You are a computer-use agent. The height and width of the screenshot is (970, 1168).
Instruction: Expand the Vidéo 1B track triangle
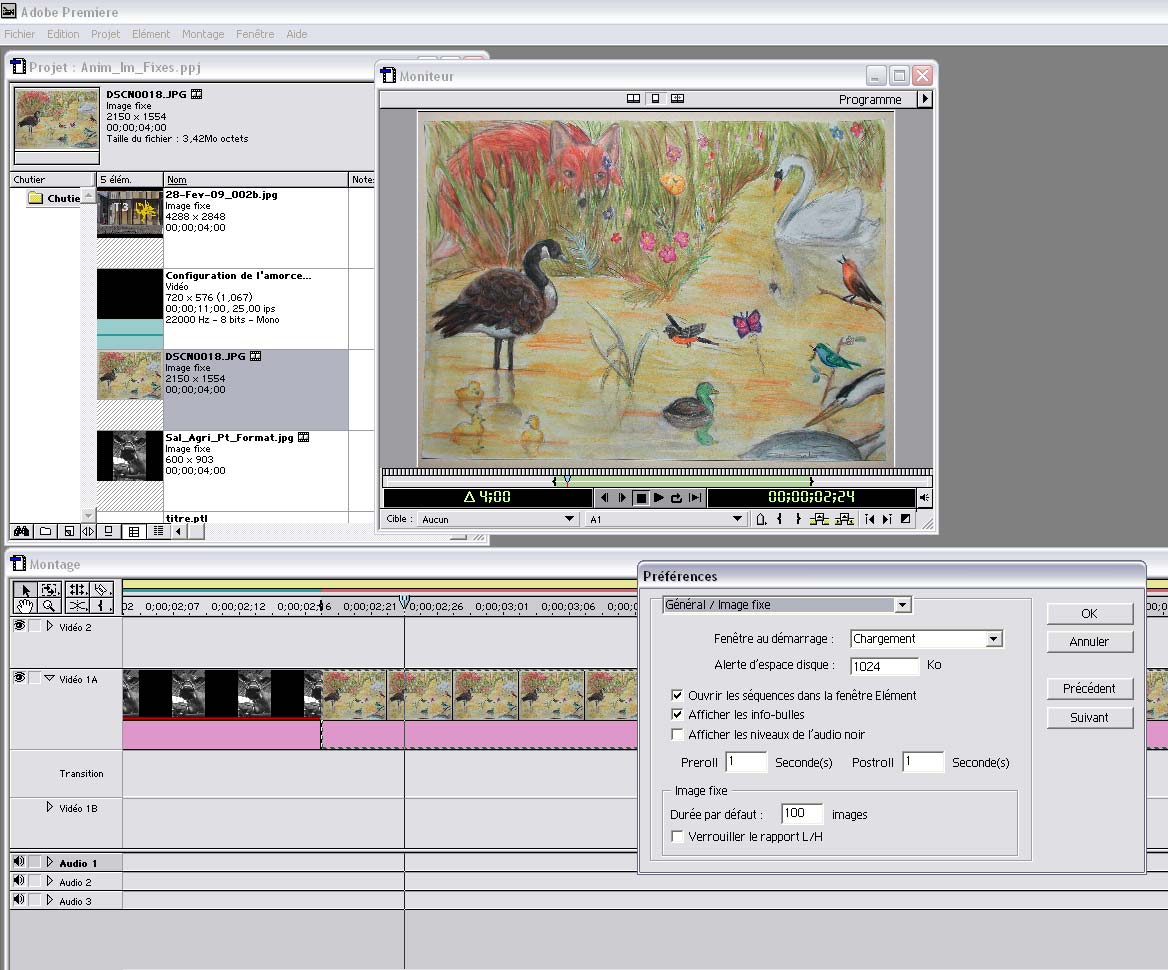click(x=50, y=807)
